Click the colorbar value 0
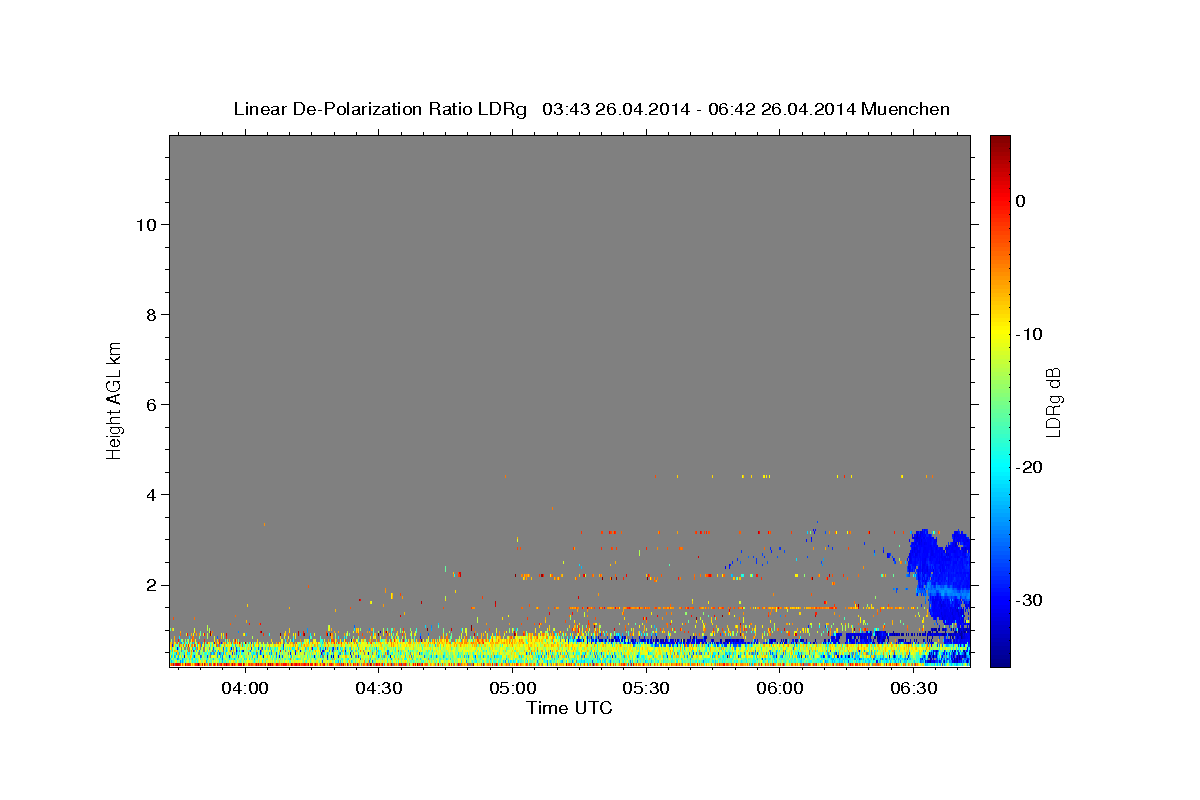The image size is (1200, 800). click(1021, 201)
